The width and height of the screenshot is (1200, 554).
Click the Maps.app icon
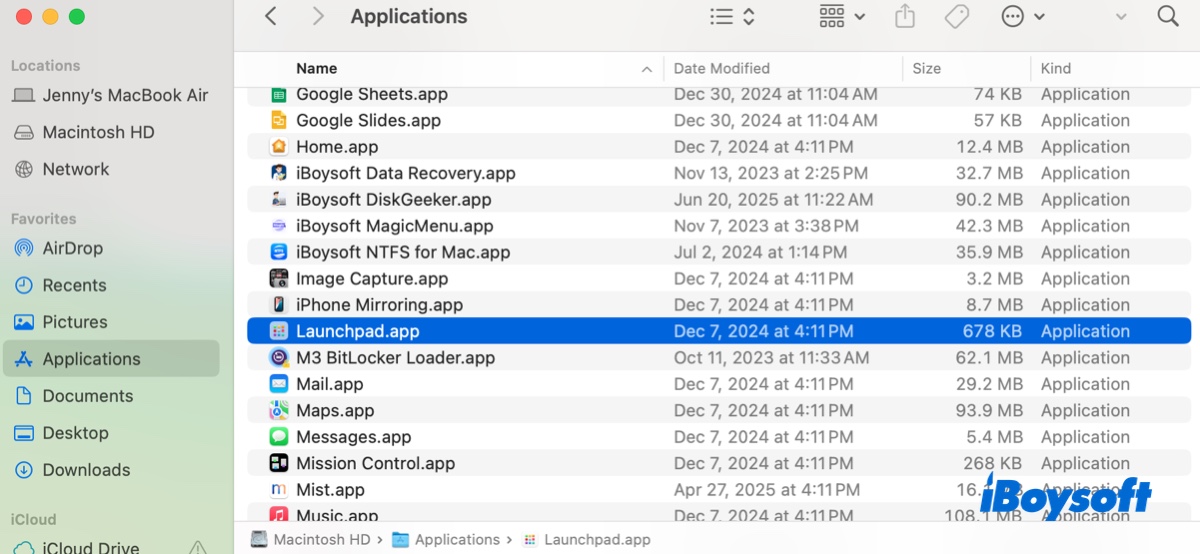279,411
